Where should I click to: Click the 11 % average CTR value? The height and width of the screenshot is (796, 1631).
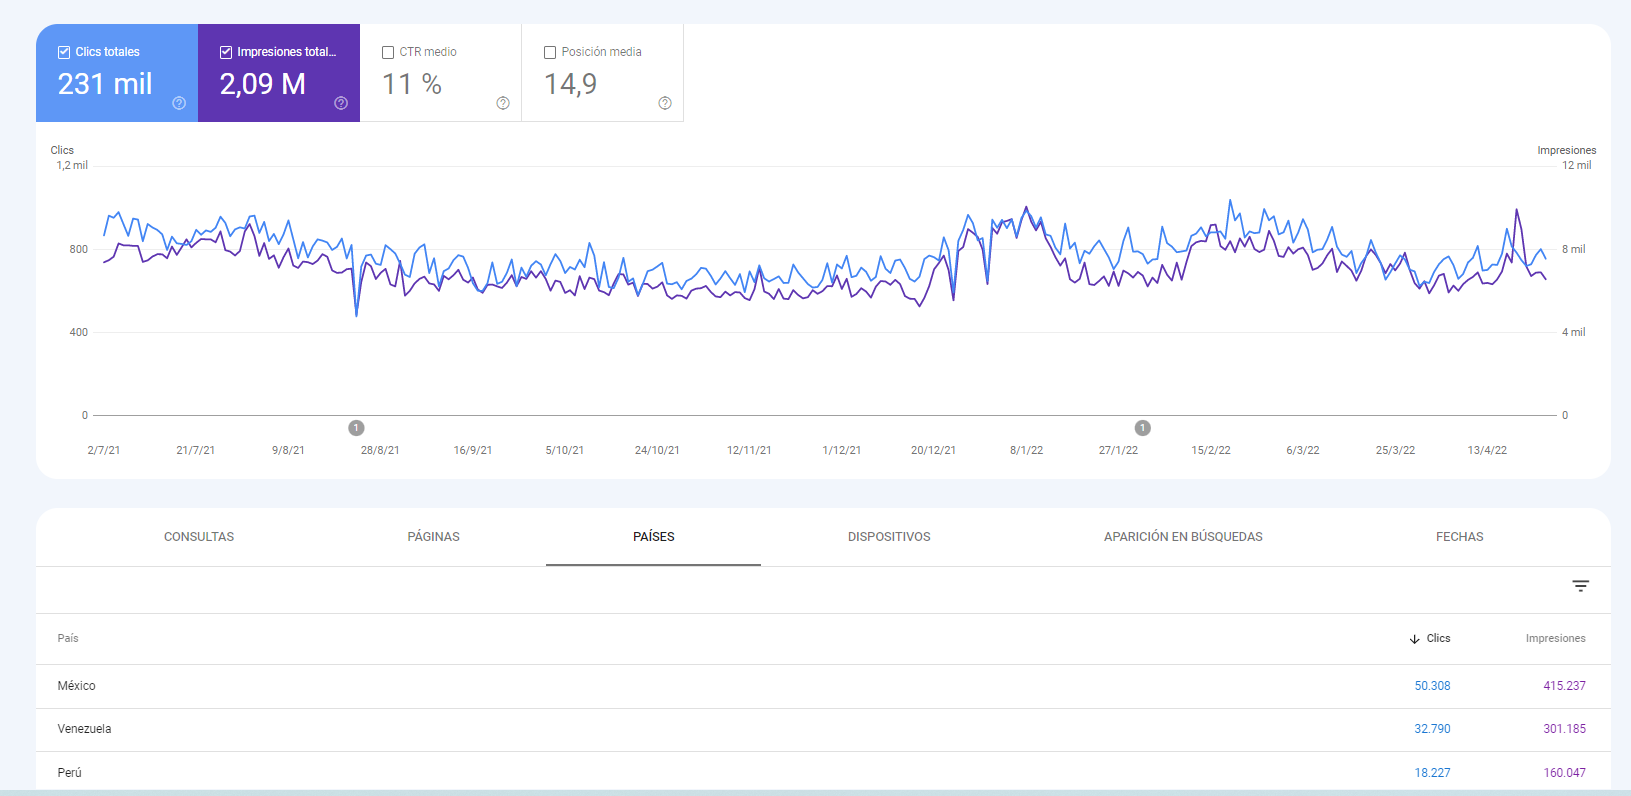click(412, 84)
